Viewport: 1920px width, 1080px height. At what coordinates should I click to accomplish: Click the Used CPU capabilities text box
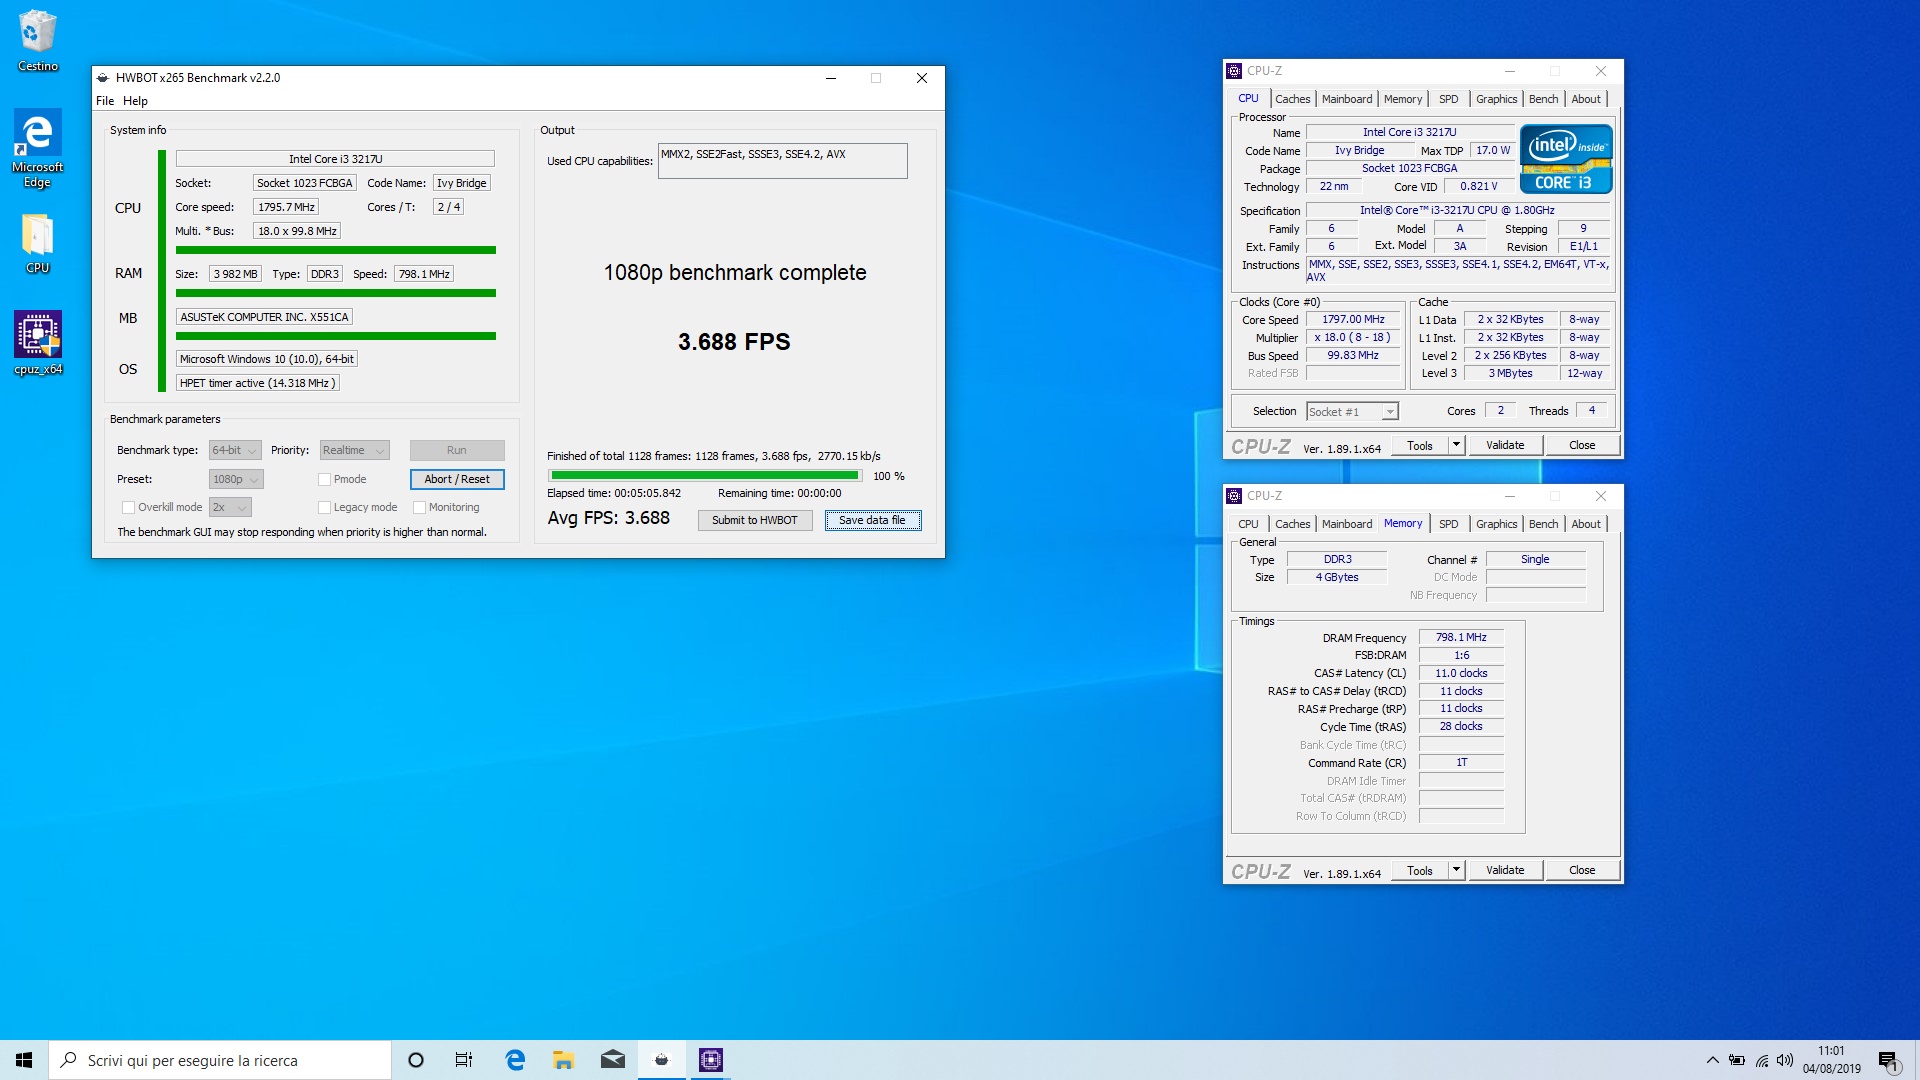coord(782,161)
